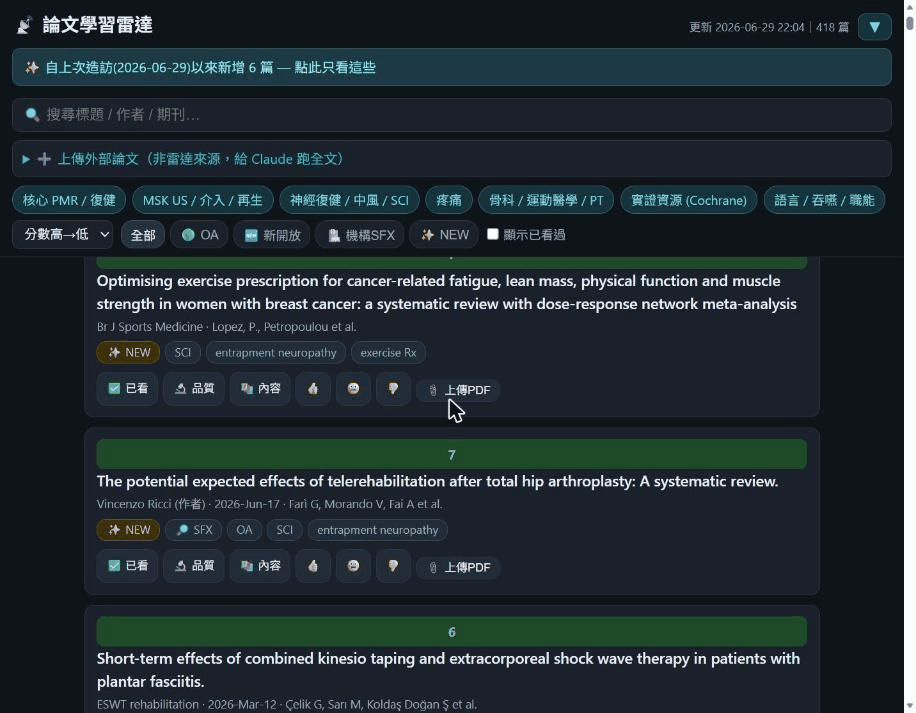Focus the search field for title, author, journal
Screen dimensions: 916x713
click(452, 114)
